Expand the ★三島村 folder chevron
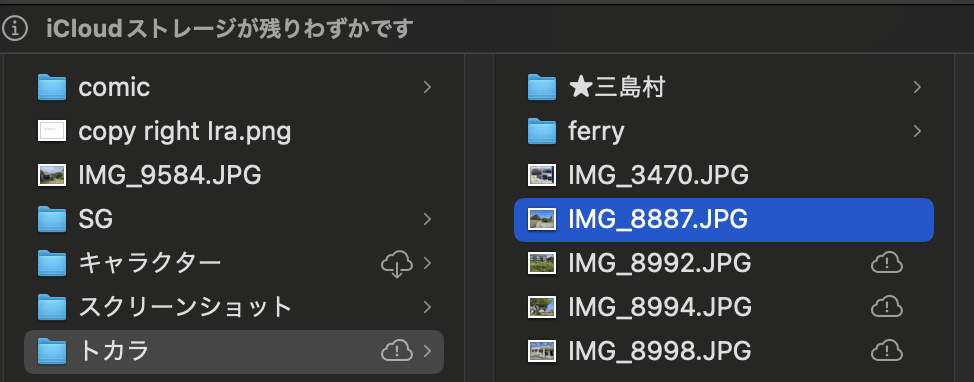974x382 pixels. pyautogui.click(x=917, y=88)
